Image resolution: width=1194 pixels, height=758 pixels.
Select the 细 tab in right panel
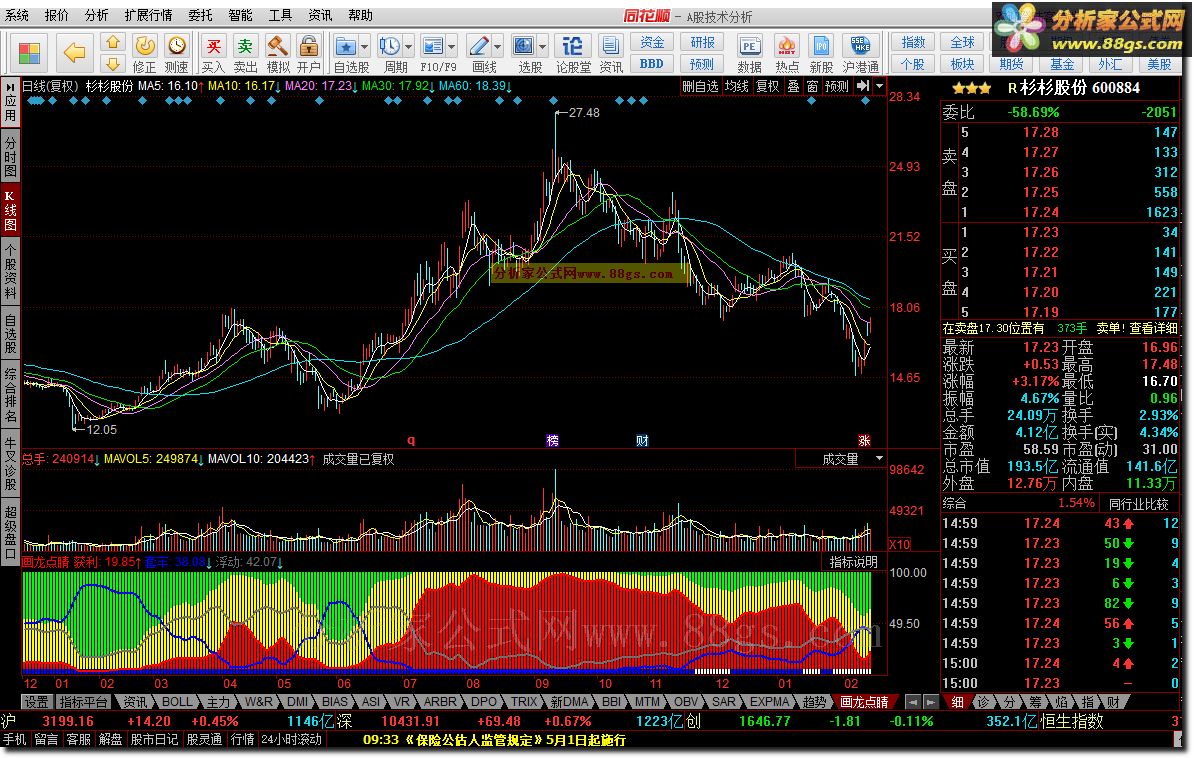click(957, 702)
